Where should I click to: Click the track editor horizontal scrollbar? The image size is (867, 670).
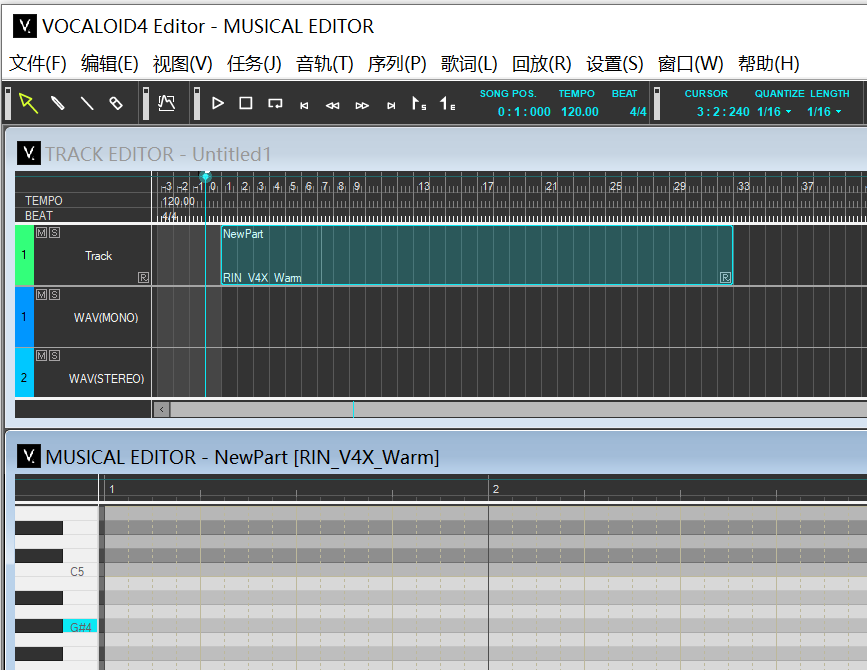pos(519,410)
